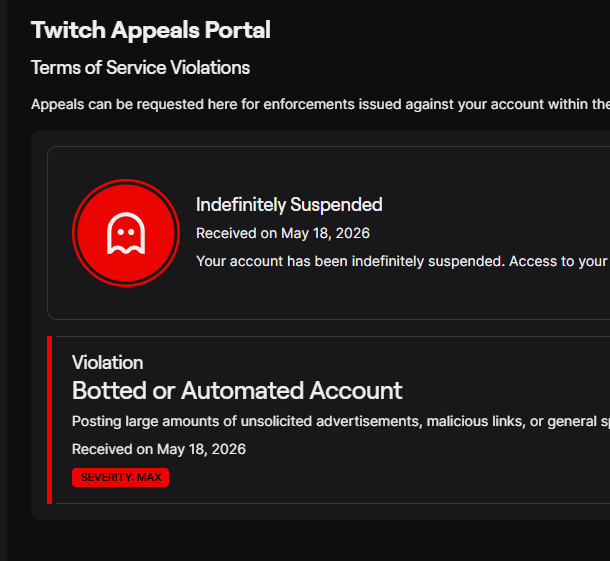Viewport: 610px width, 561px height.
Task: Click the dark left sidebar strip
Action: click(4, 280)
